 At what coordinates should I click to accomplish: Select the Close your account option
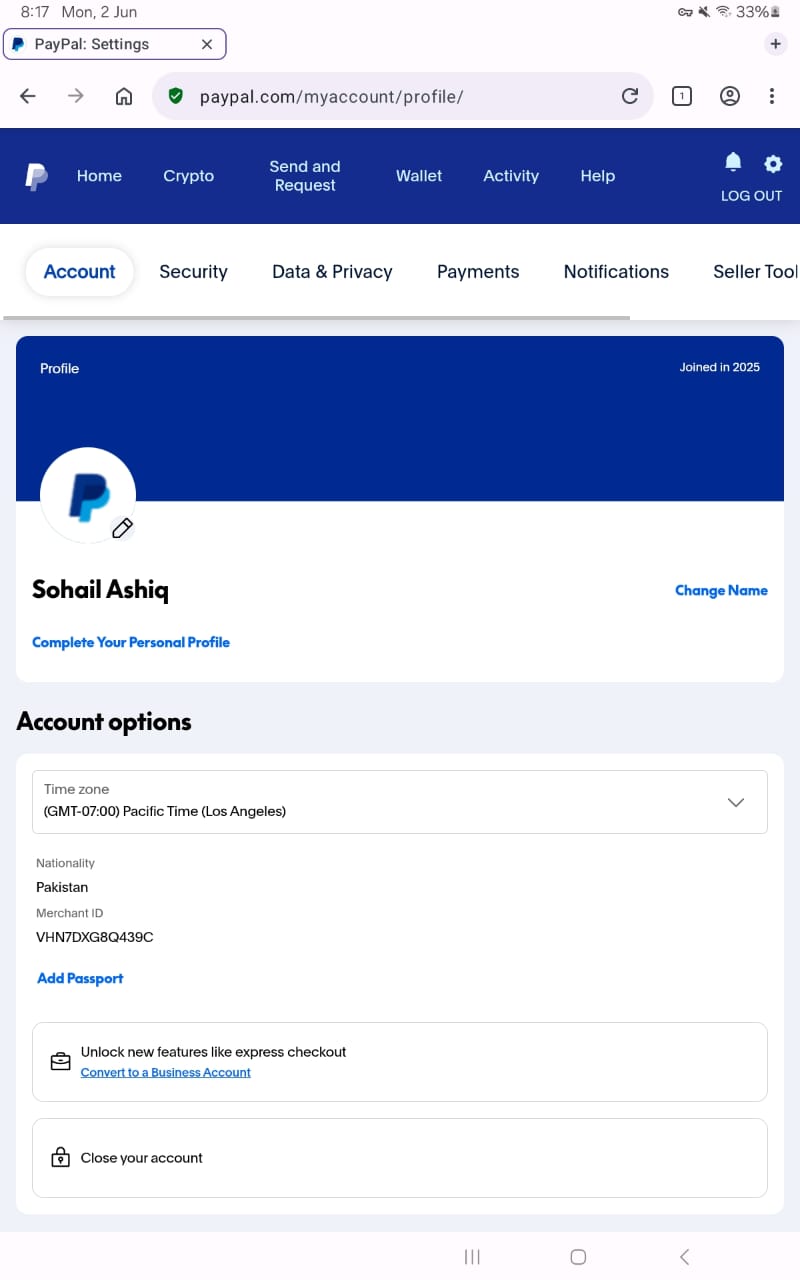pyautogui.click(x=142, y=1158)
